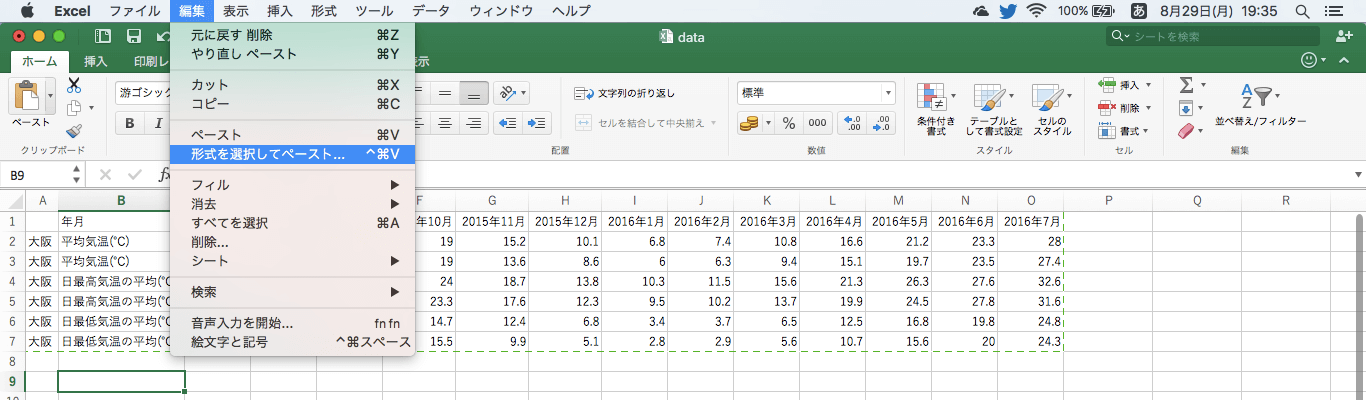Increase decimal places

tap(853, 123)
